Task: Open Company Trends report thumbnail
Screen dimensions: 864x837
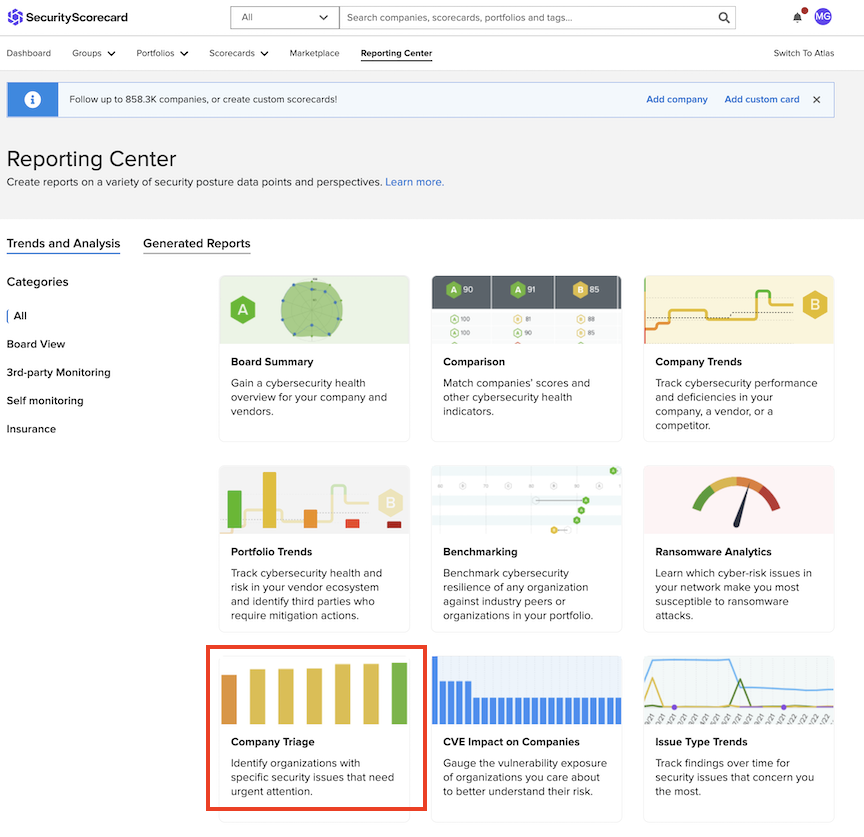Action: (738, 310)
